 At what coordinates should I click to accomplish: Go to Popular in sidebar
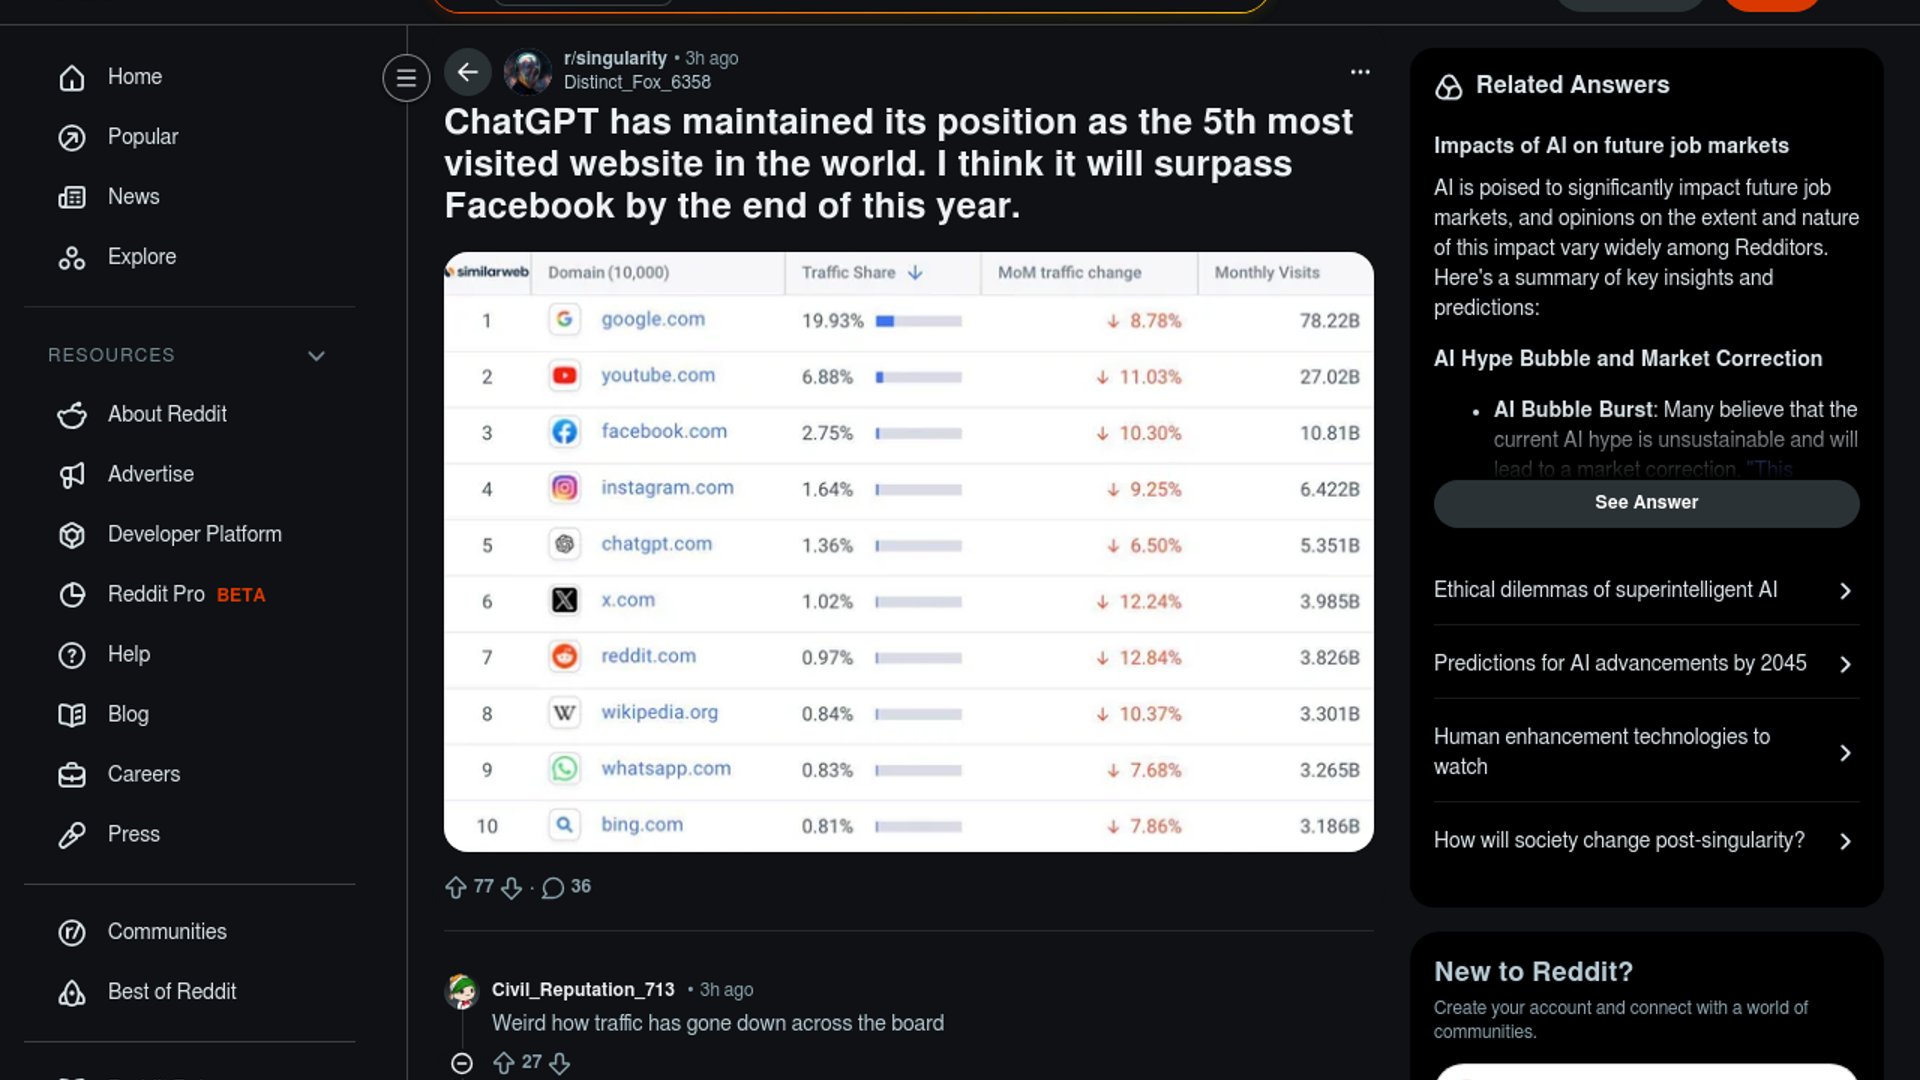pos(142,137)
